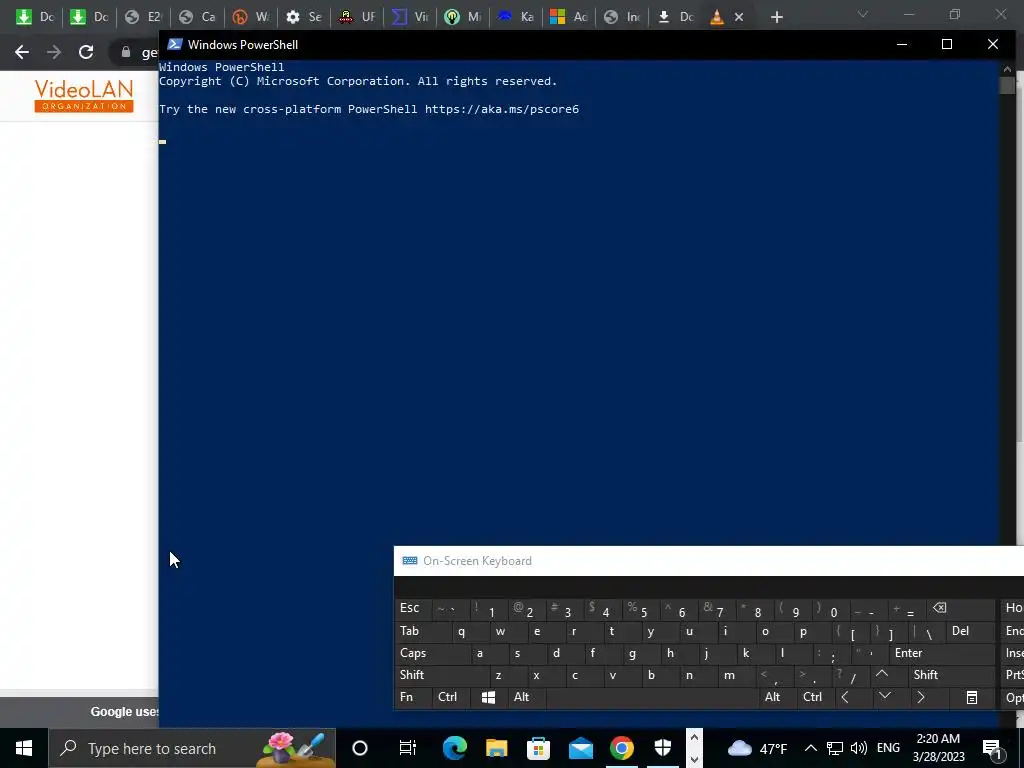Image resolution: width=1024 pixels, height=768 pixels.
Task: Open the volume speaker tray icon
Action: 859,748
